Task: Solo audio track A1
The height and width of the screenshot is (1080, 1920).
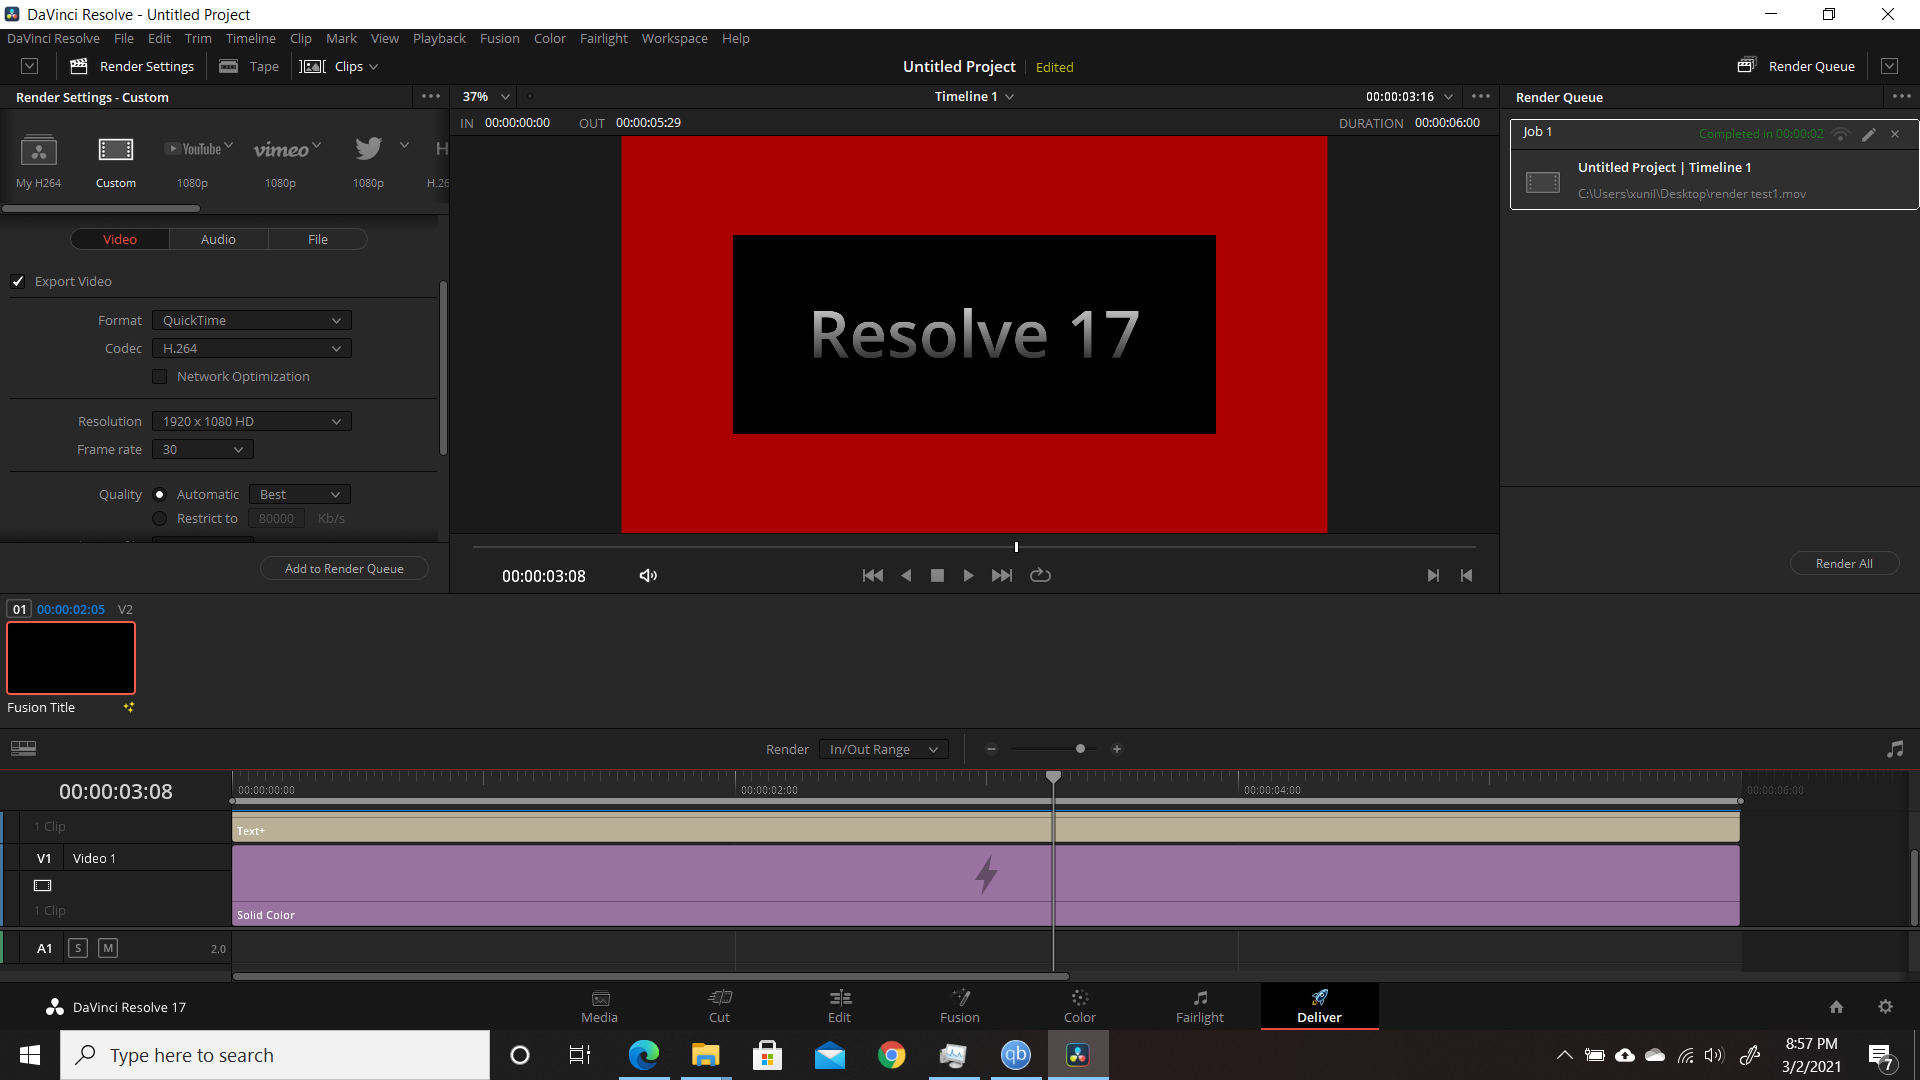Action: coord(78,948)
